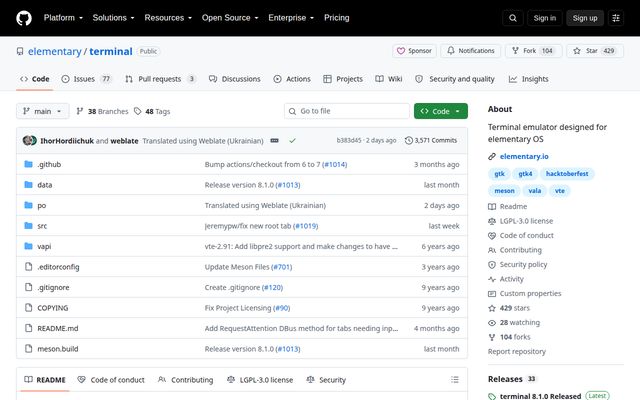640x400 pixels.
Task: Focus the Go to file search field
Action: pos(347,111)
